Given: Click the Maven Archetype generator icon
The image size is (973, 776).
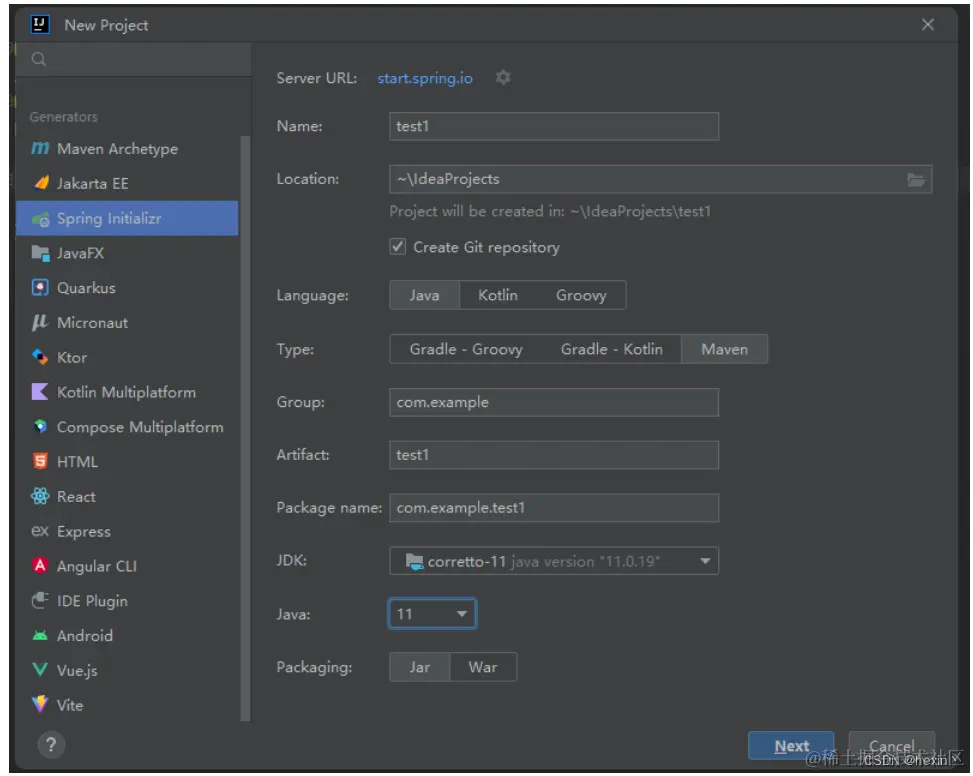Looking at the screenshot, I should pos(40,149).
